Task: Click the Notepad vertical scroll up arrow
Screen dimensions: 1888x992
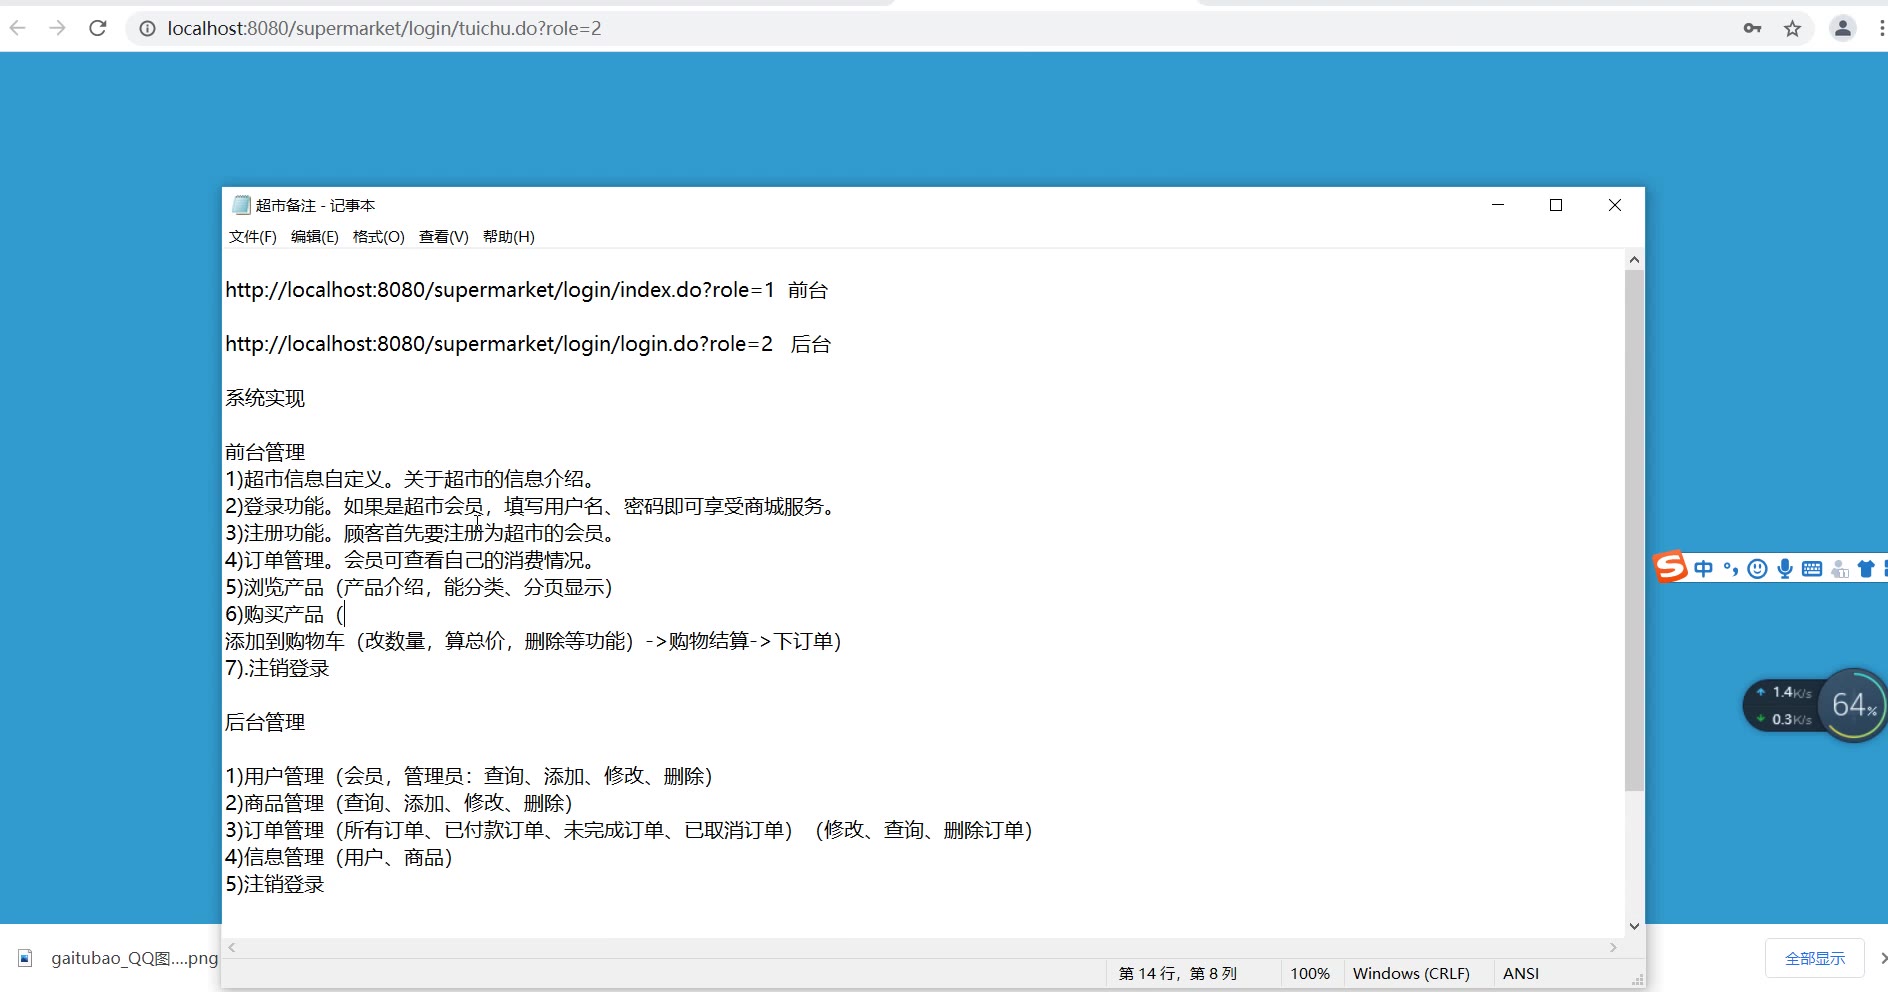Action: point(1634,260)
